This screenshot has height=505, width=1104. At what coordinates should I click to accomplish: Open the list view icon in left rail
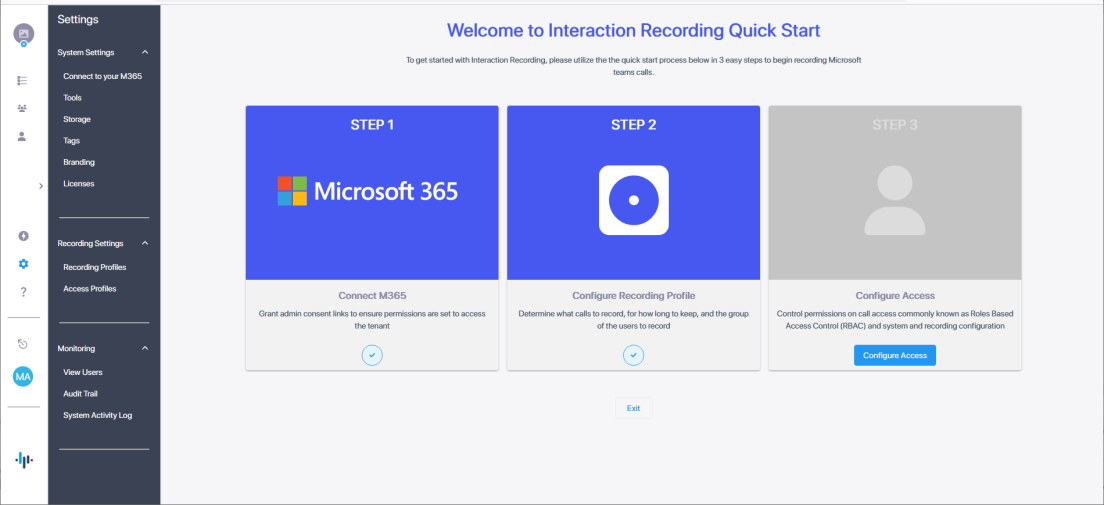click(x=23, y=80)
